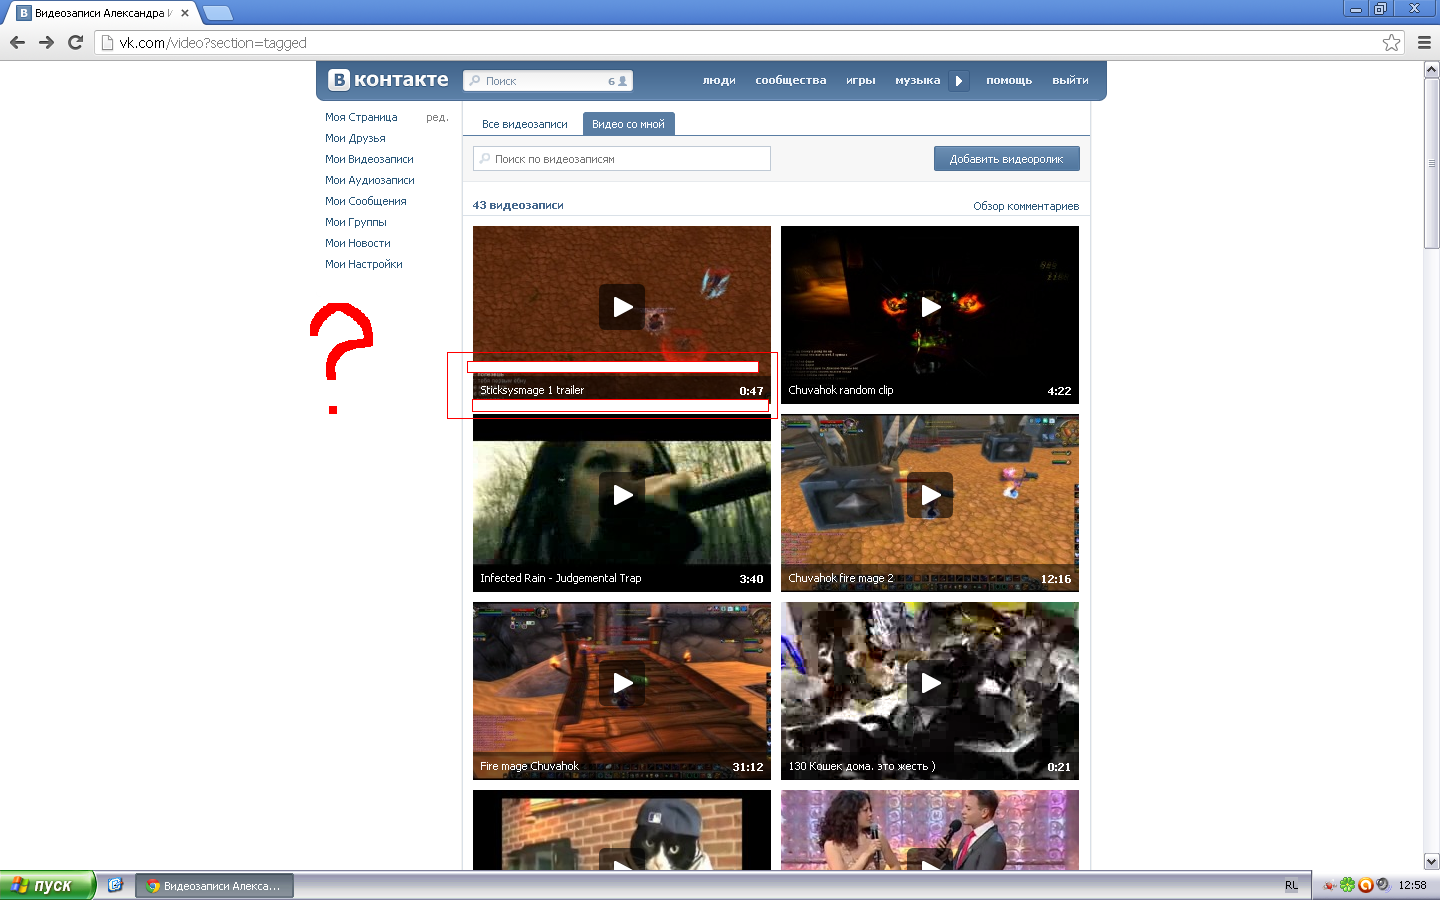Open the игры menu item

(861, 80)
